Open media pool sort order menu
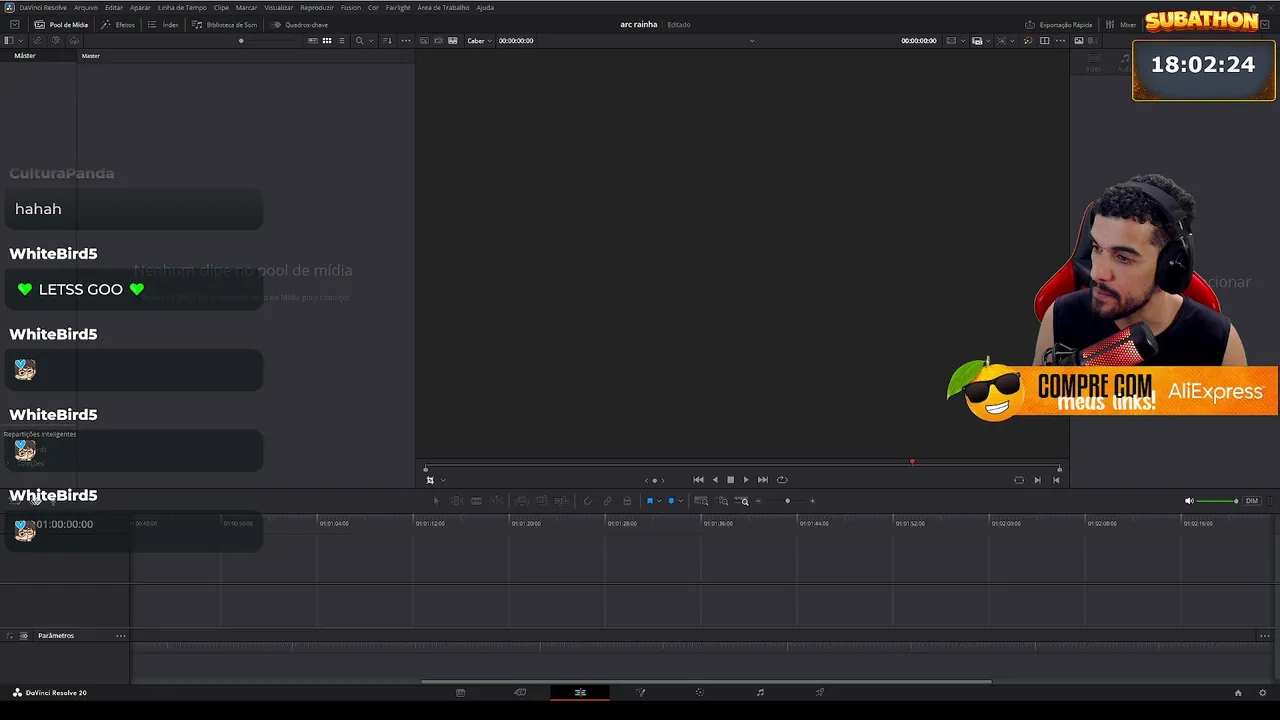Image resolution: width=1280 pixels, height=720 pixels. 388,41
